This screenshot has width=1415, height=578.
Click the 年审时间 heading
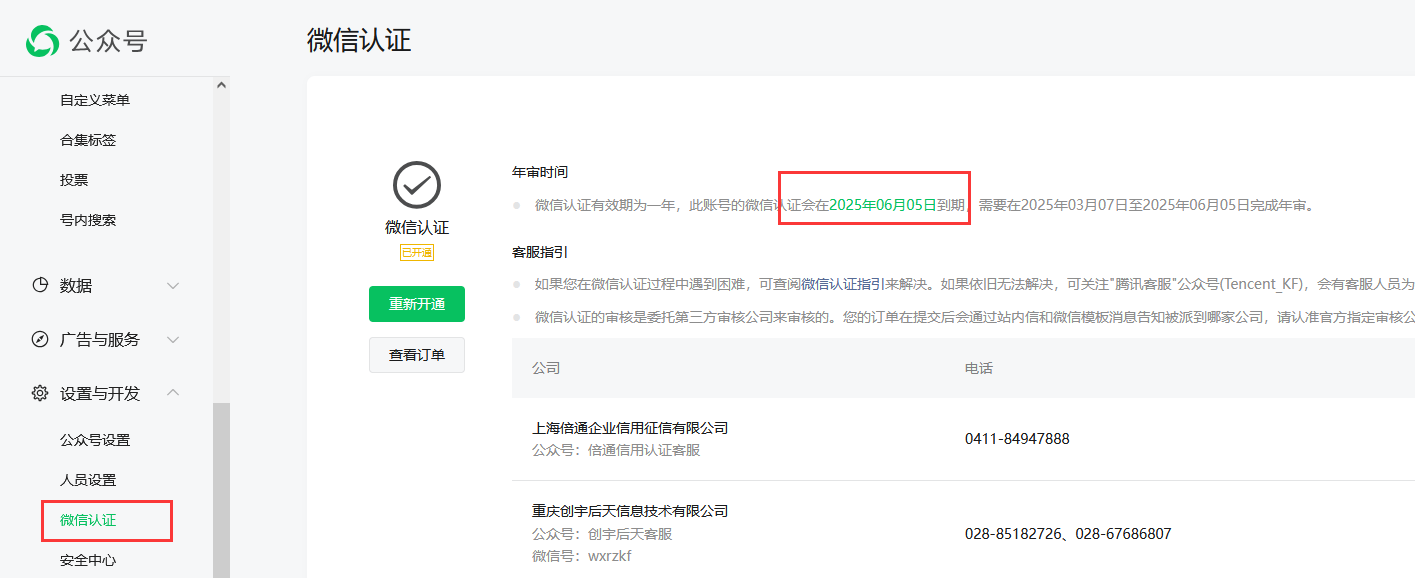540,173
